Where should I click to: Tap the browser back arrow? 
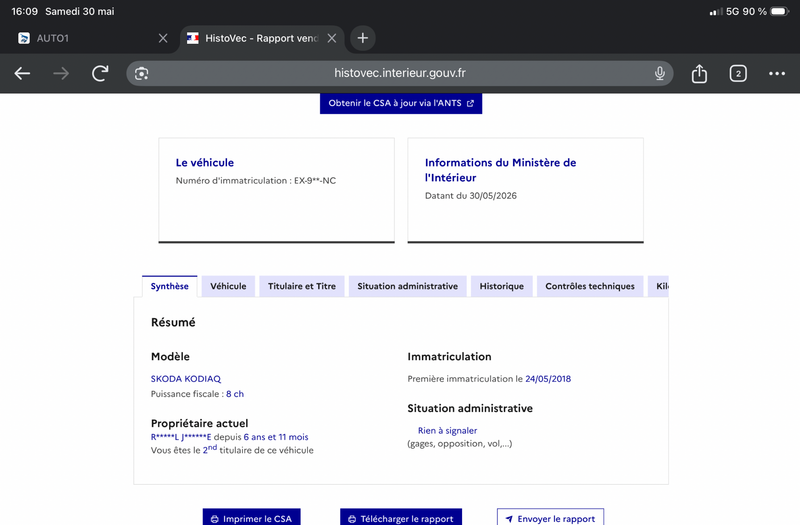[x=22, y=73]
